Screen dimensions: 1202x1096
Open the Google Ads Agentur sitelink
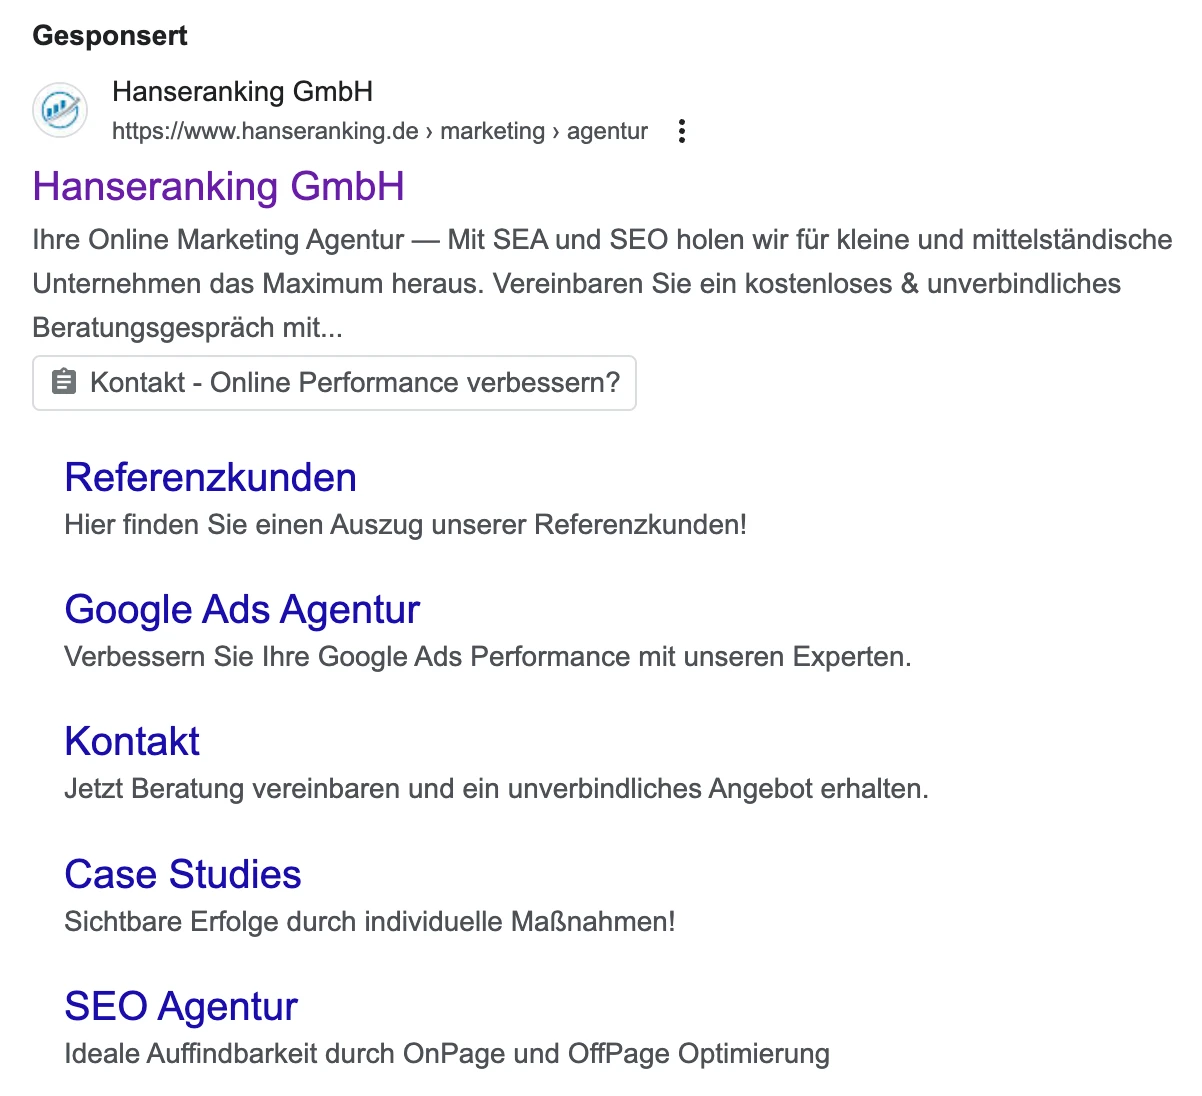(242, 610)
